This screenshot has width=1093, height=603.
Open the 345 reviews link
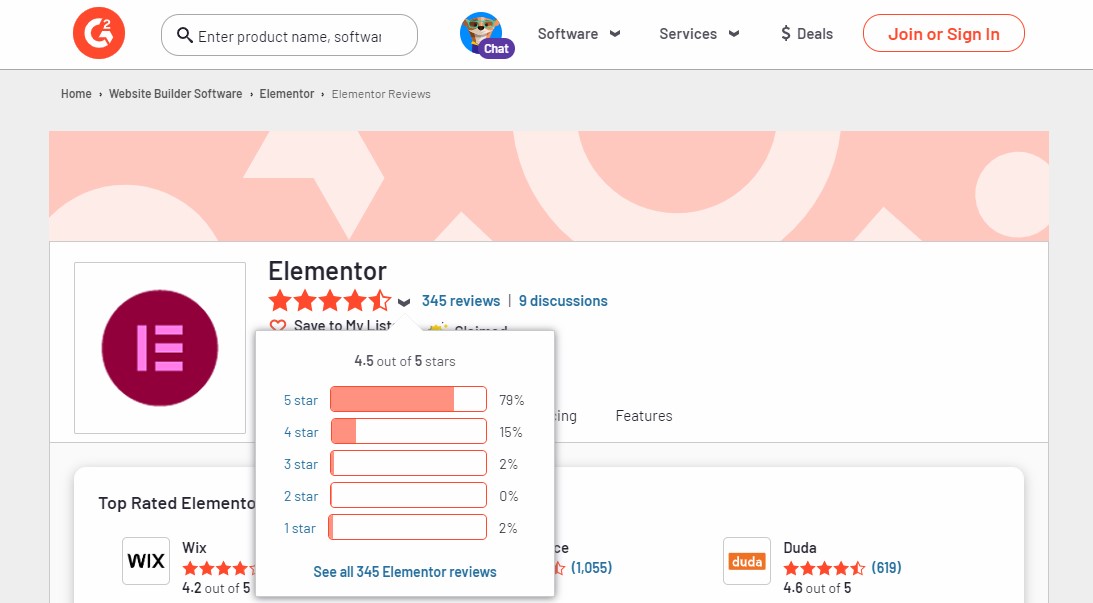461,300
